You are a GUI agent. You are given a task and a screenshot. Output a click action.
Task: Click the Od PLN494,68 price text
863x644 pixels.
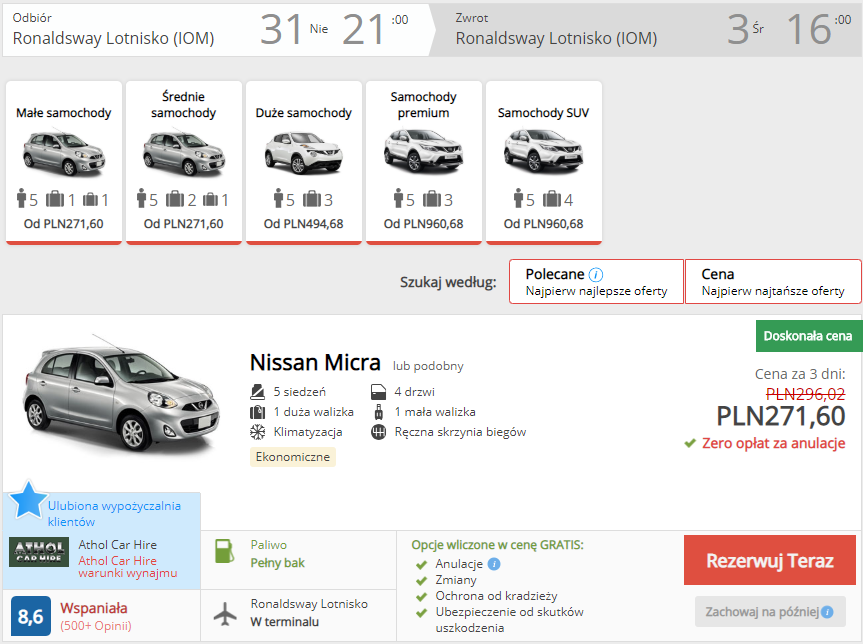(304, 224)
